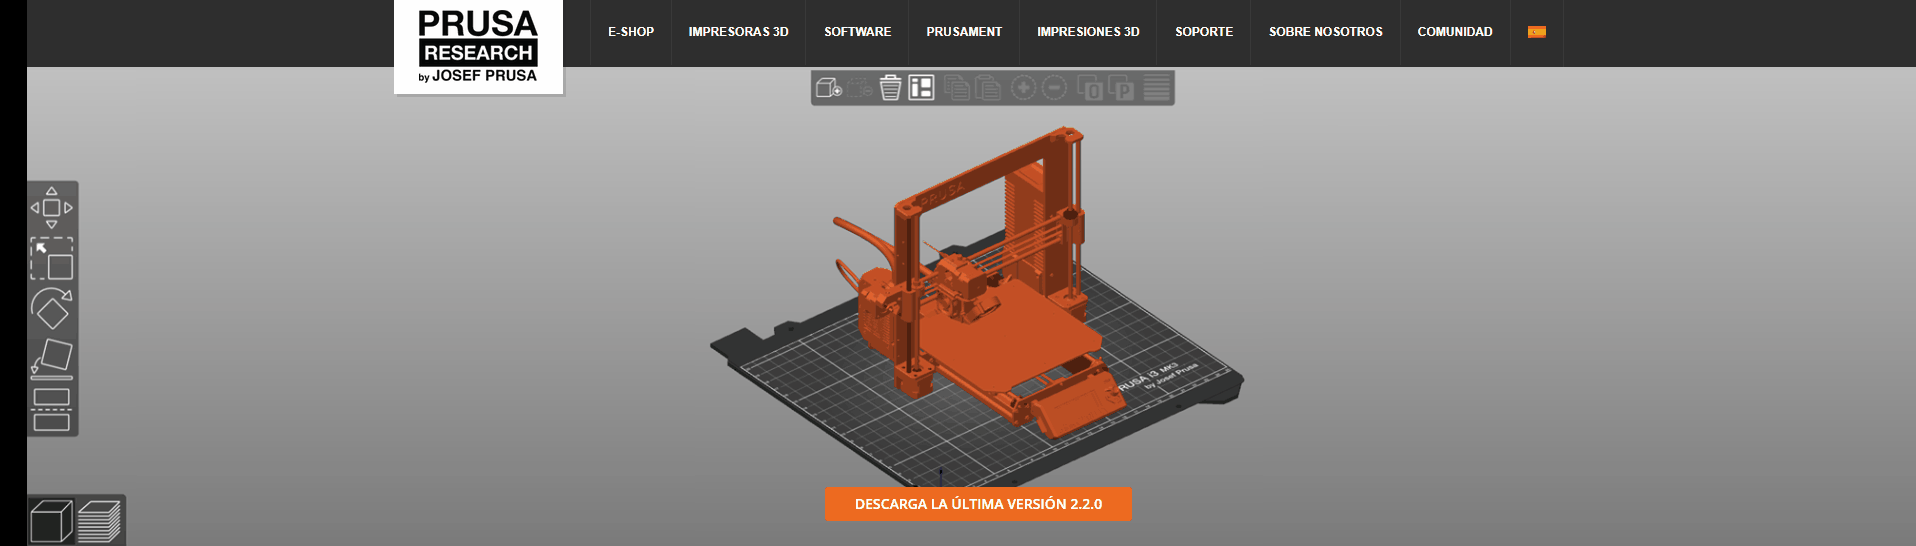Open the IMPRESIONES 3D menu
The width and height of the screenshot is (1916, 546).
pos(1088,32)
